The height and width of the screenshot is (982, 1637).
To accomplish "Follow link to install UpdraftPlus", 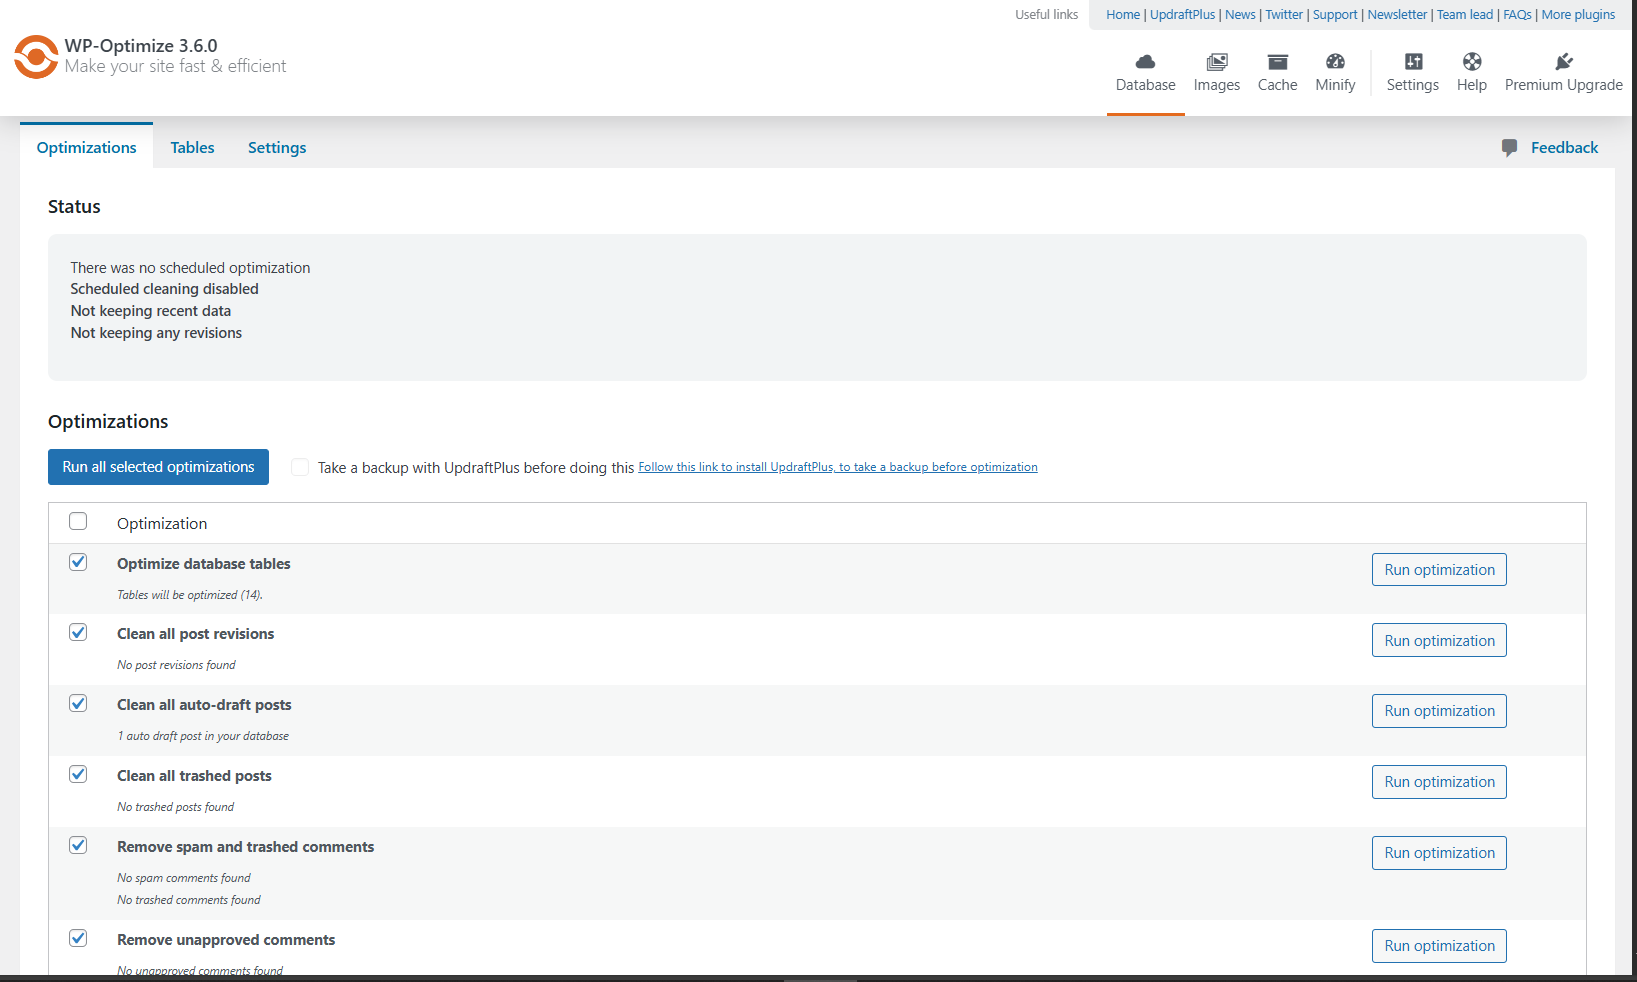I will tap(838, 467).
